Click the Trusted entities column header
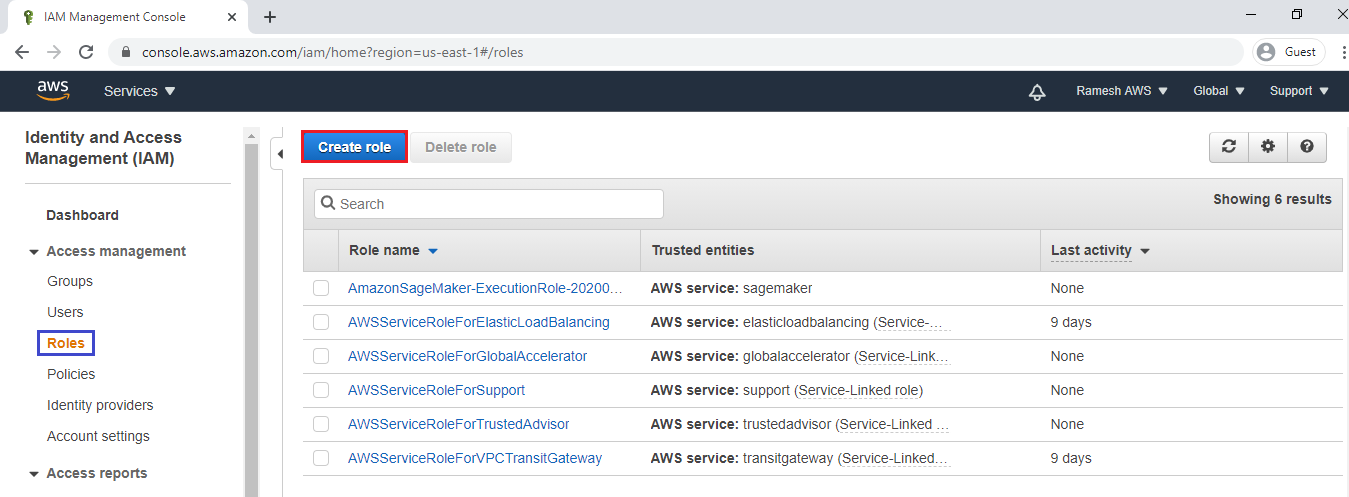 [x=703, y=250]
